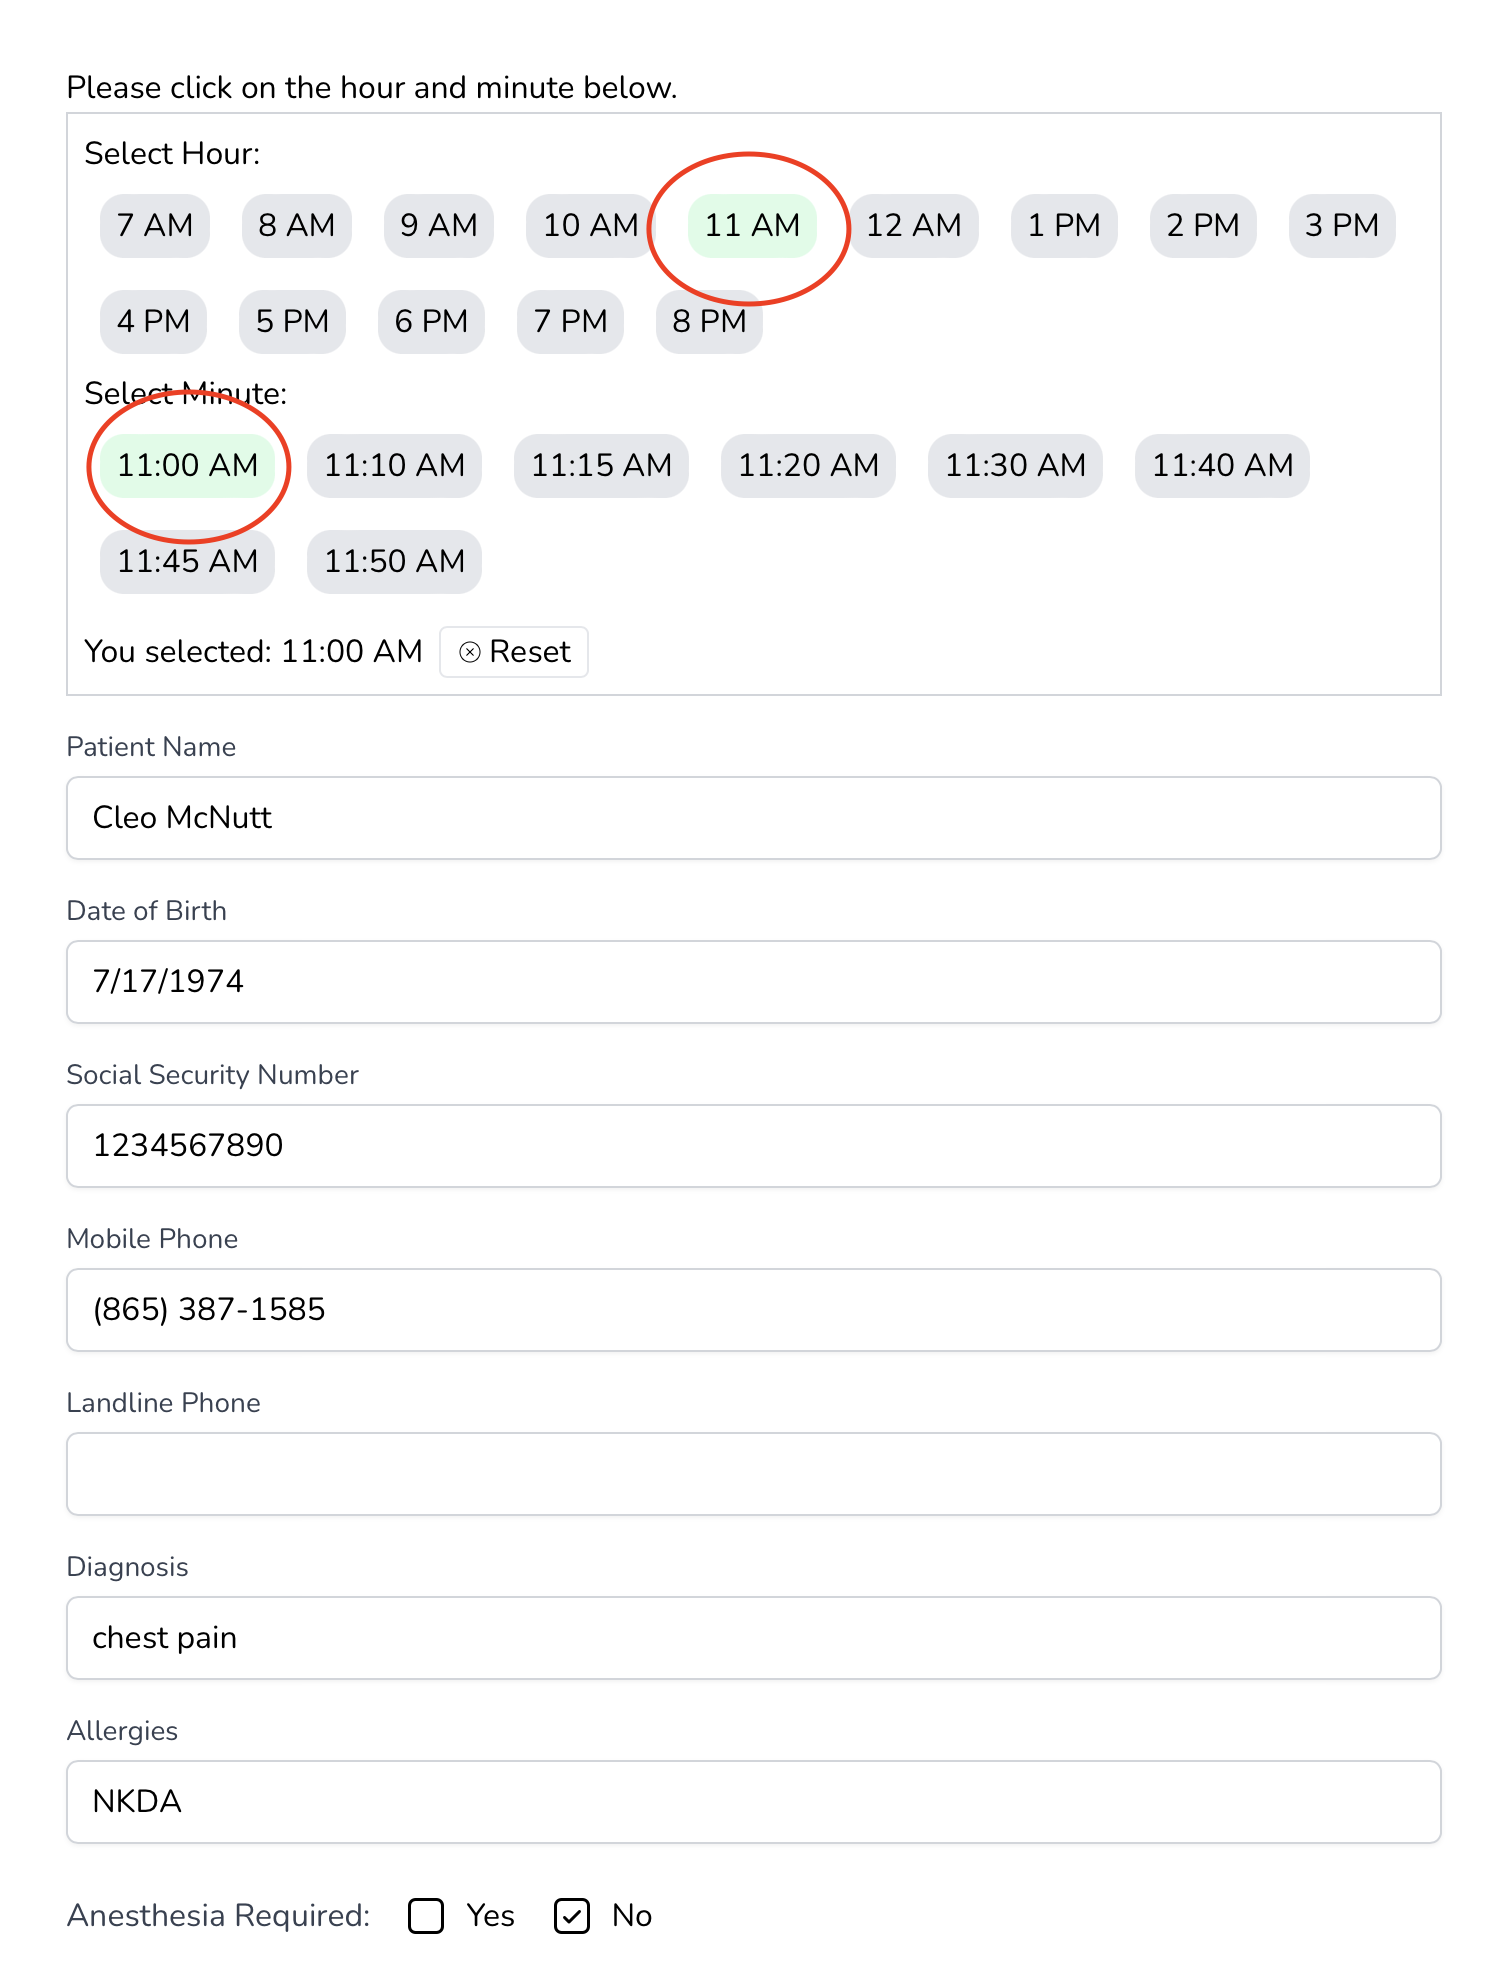This screenshot has width=1498, height=1972.
Task: Focus the empty Landline Phone field
Action: pos(753,1474)
